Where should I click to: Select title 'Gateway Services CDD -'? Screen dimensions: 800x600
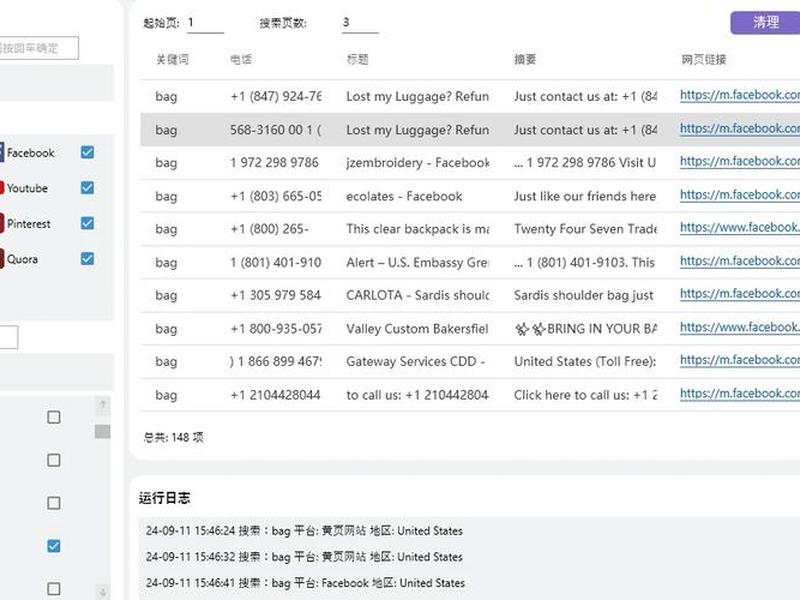(415, 362)
